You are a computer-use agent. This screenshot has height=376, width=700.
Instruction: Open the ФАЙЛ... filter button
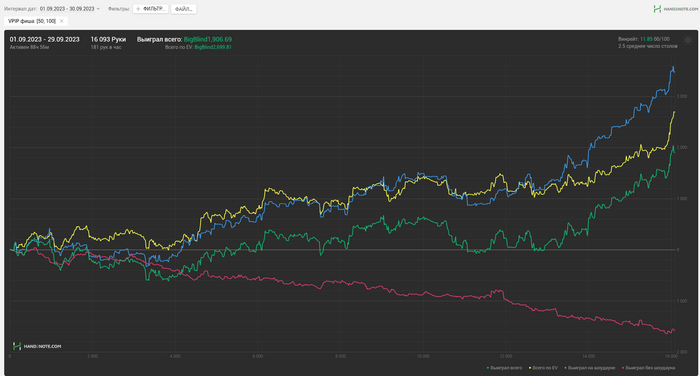(x=183, y=9)
